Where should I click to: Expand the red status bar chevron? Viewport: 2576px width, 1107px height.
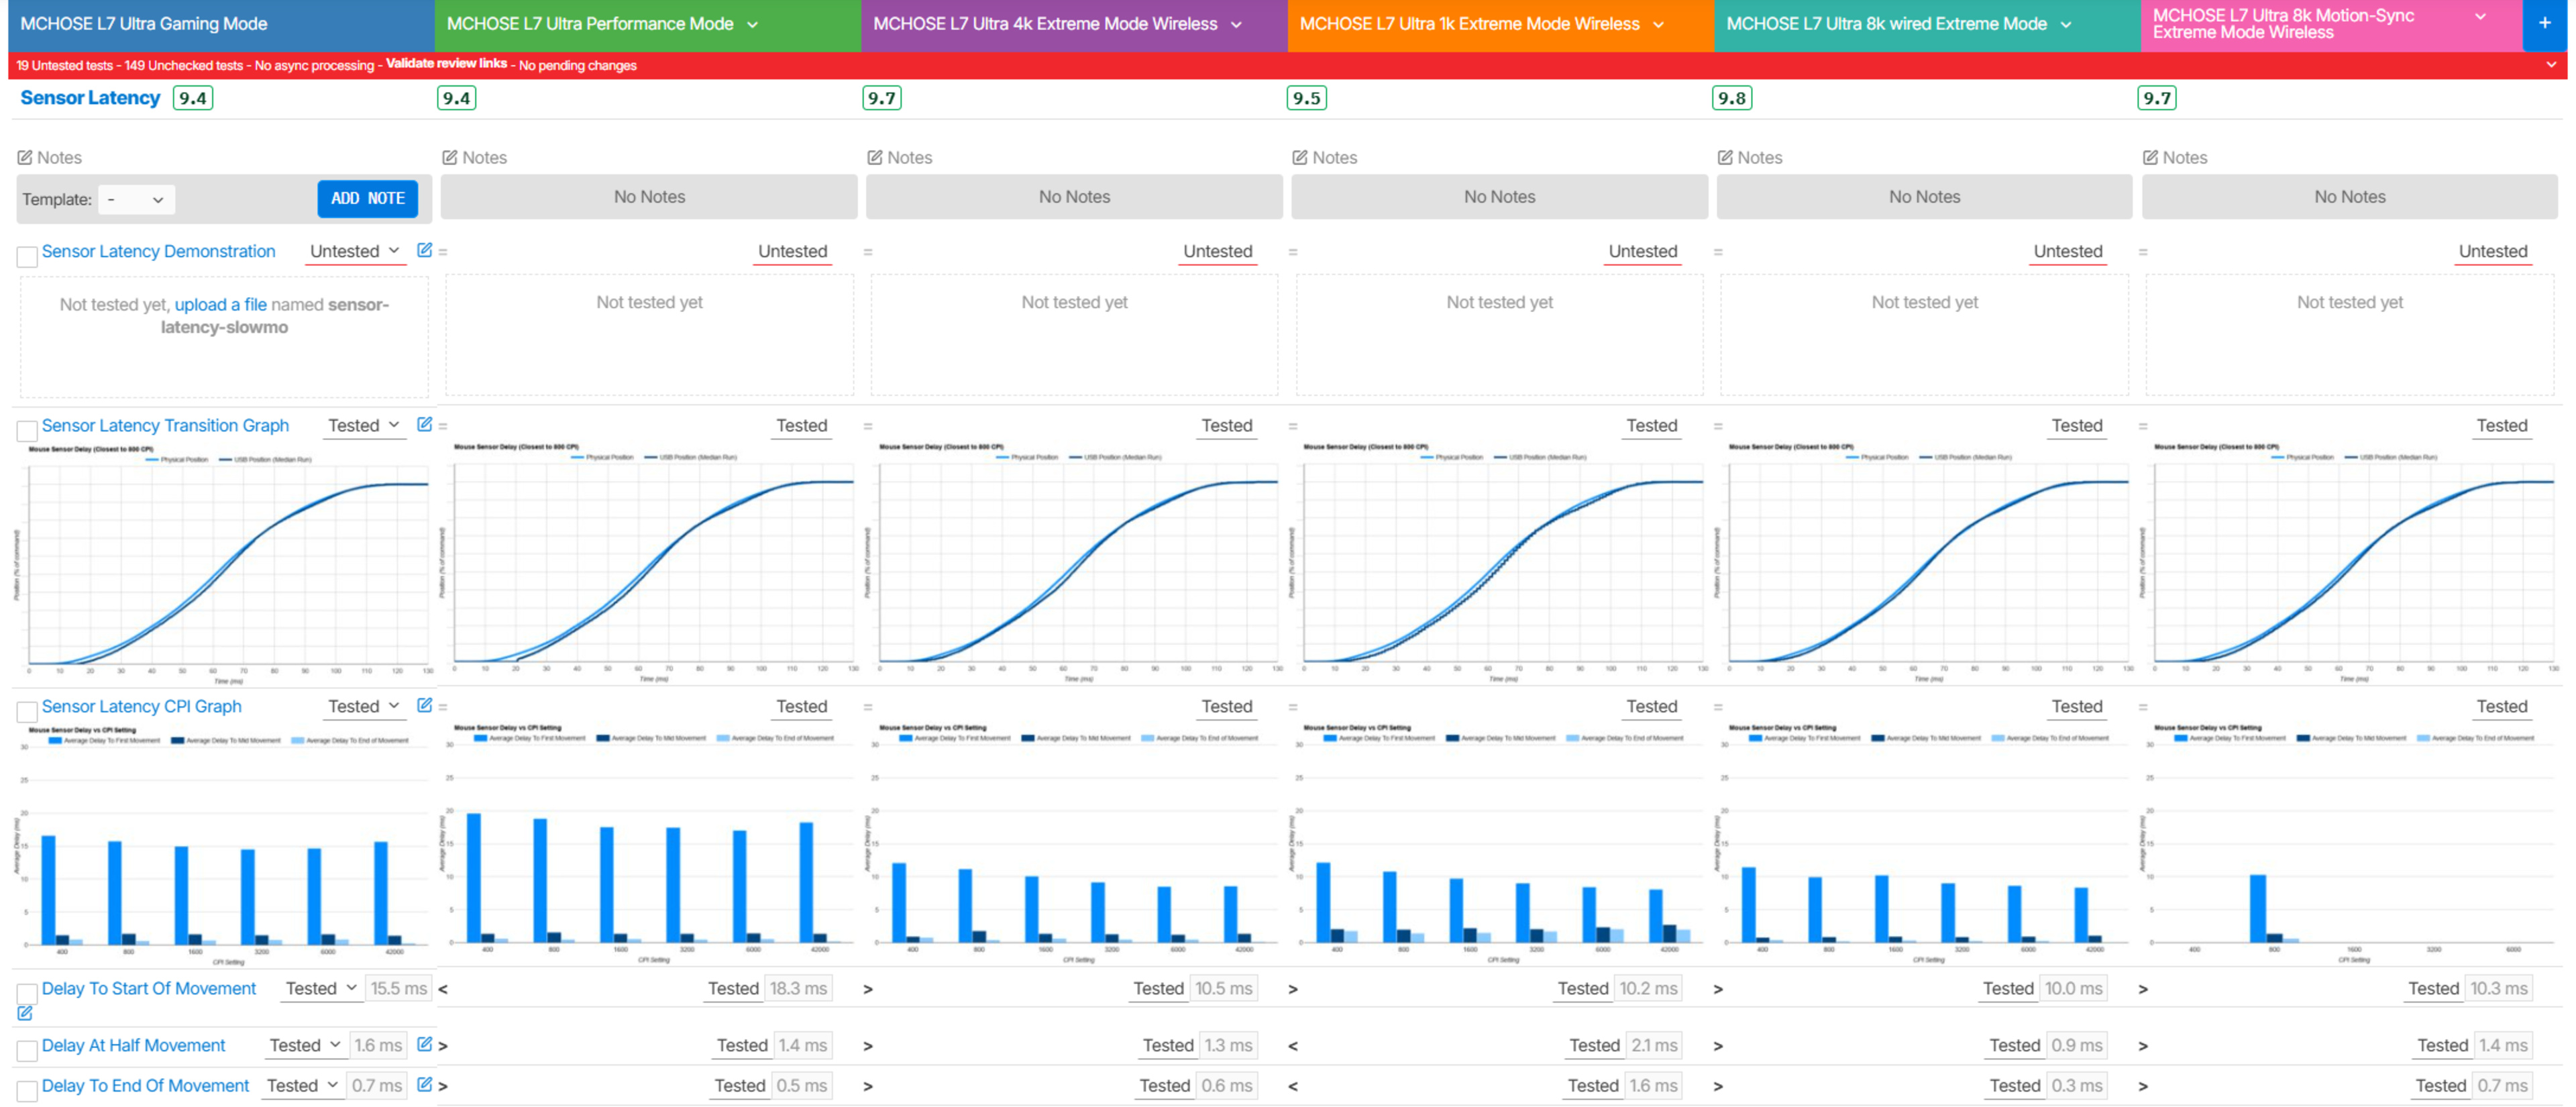click(x=2550, y=65)
